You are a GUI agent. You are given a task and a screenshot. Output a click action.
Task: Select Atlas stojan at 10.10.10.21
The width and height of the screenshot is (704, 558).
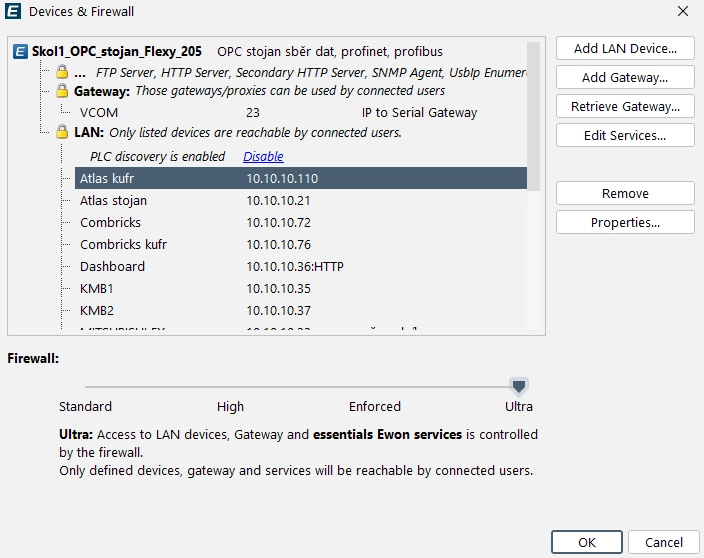point(114,201)
